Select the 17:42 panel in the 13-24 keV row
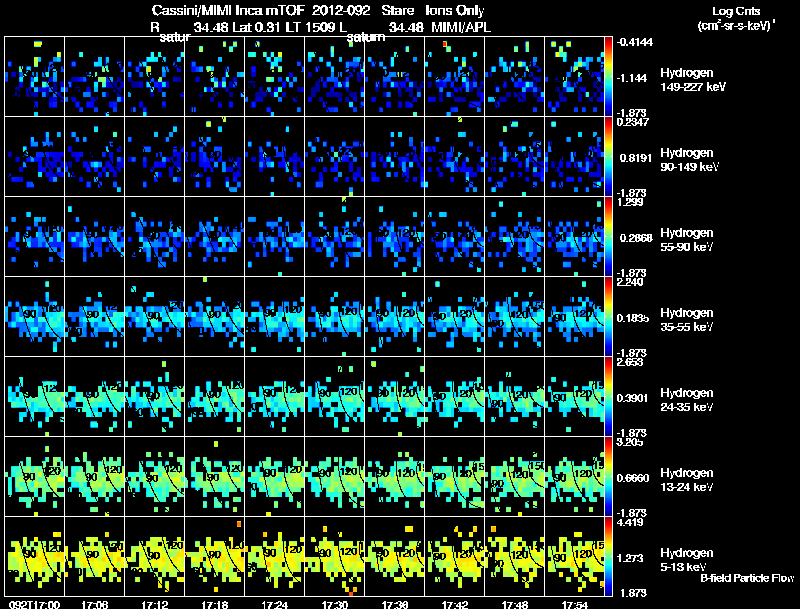This screenshot has height=609, width=800. 454,476
